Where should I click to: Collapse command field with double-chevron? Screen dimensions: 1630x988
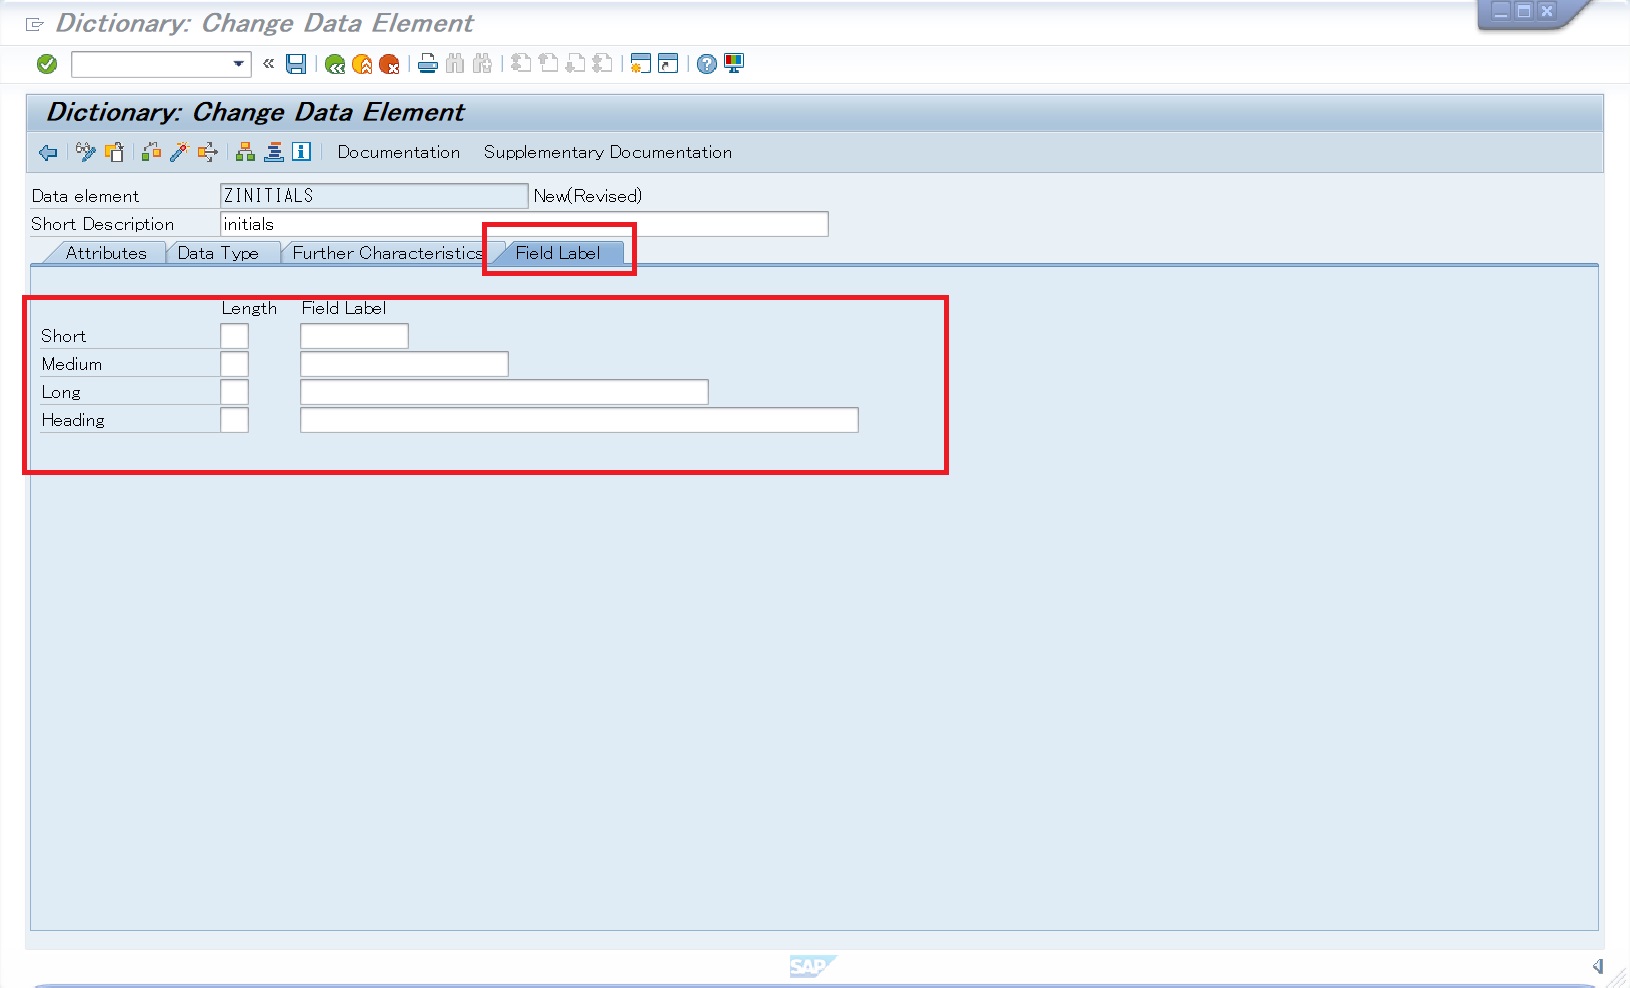268,64
